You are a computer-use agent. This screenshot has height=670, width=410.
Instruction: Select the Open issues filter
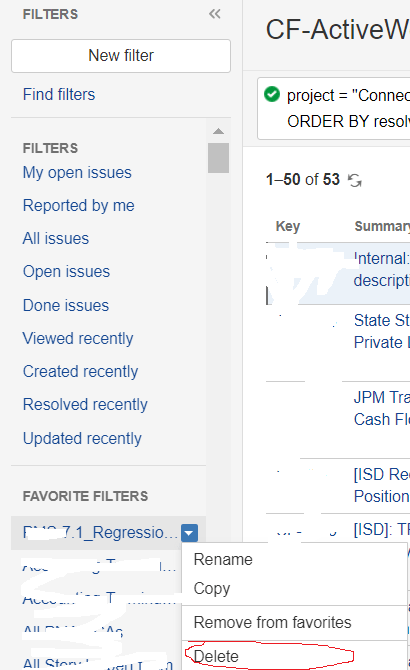66,272
